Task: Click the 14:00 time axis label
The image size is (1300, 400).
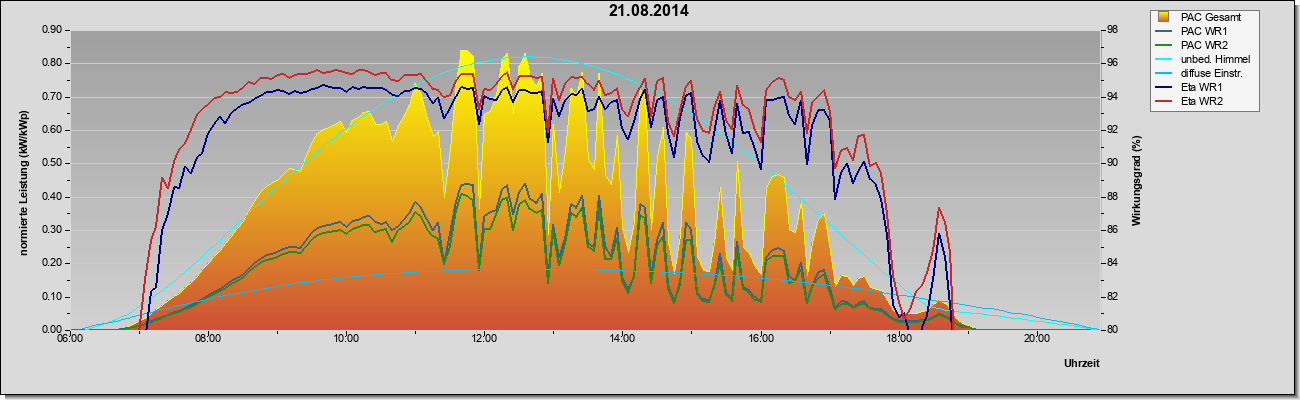Action: [622, 338]
